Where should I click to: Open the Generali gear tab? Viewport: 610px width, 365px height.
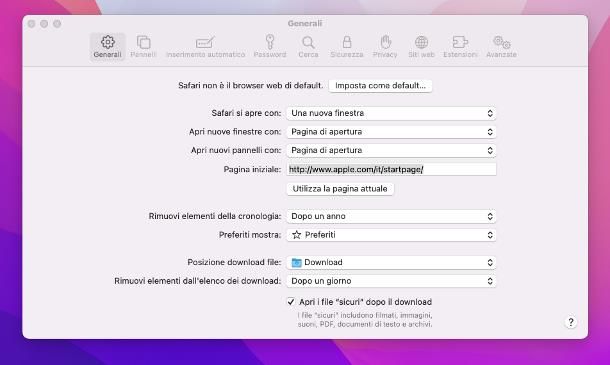click(x=107, y=47)
